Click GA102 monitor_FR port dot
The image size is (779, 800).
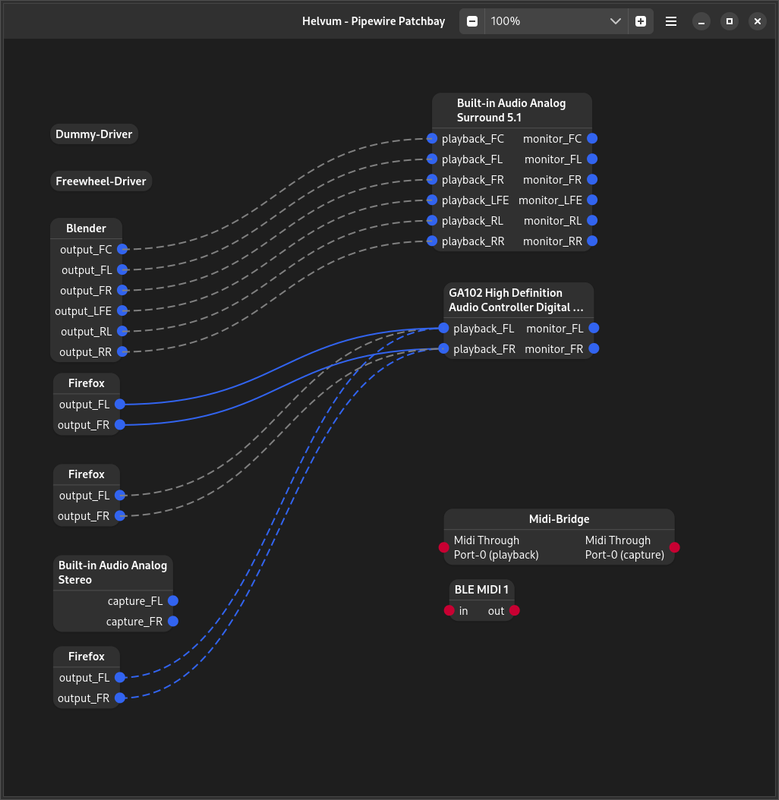[x=594, y=348]
